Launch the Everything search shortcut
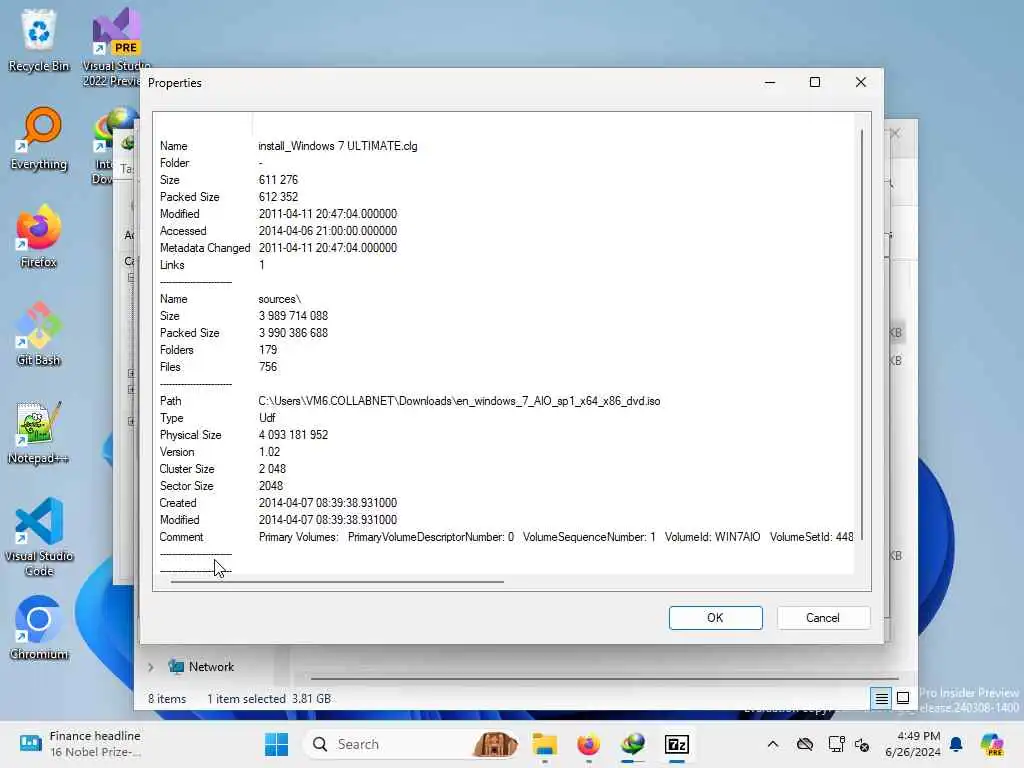 pos(39,138)
